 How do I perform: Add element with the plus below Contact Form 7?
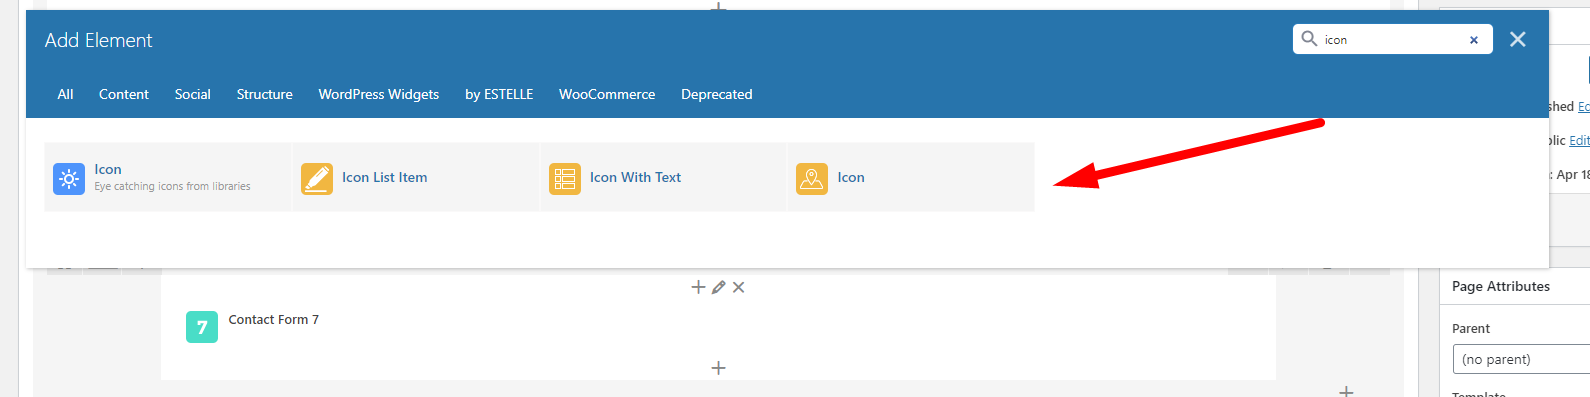[718, 368]
